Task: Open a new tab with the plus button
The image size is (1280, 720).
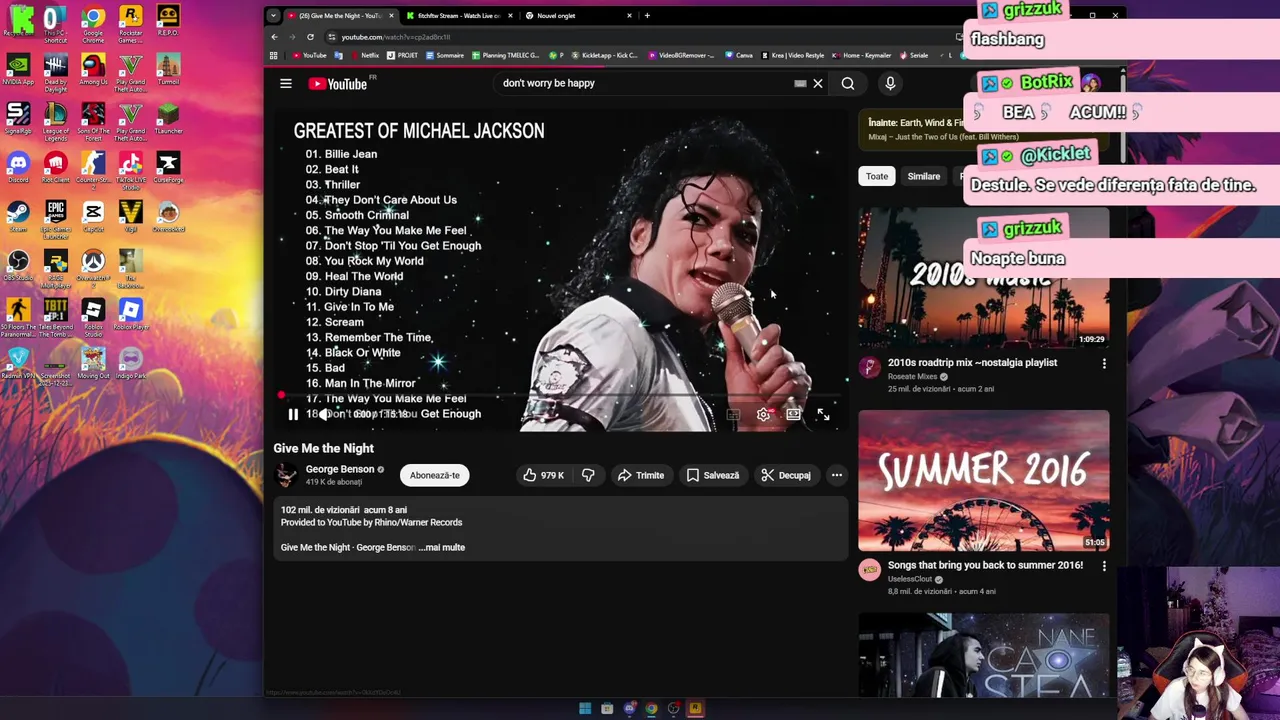Action: (x=647, y=15)
